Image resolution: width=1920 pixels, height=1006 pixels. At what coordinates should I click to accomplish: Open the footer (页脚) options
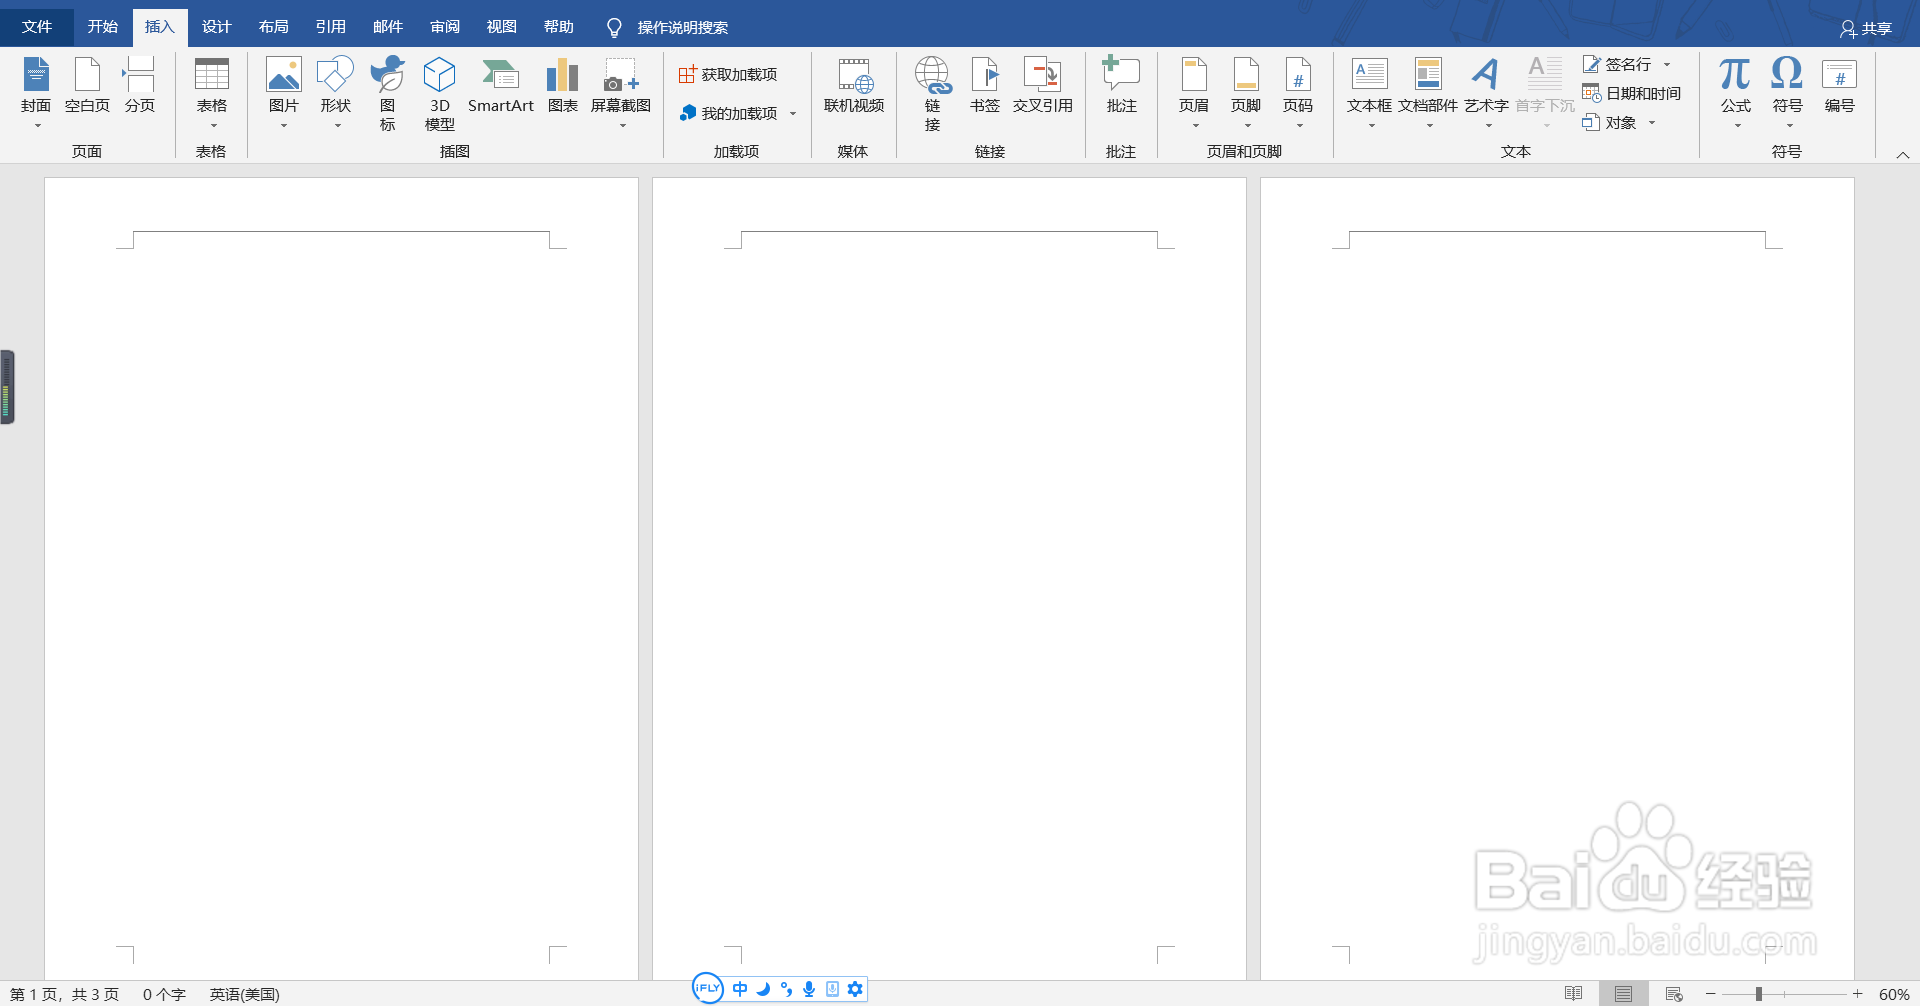(1246, 92)
